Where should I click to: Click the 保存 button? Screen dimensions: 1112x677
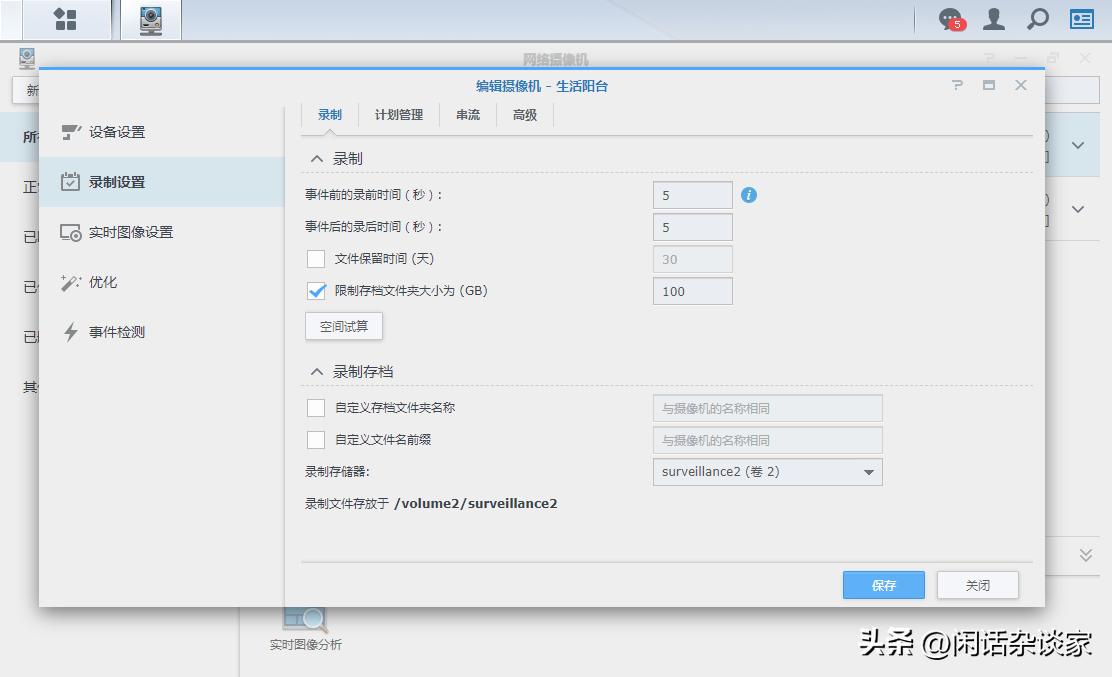883,585
